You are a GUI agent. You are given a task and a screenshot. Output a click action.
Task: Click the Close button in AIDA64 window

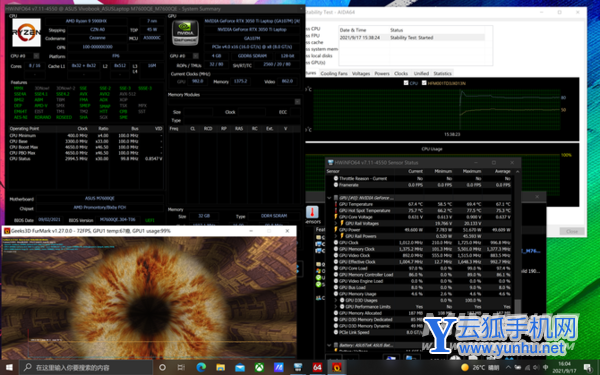click(572, 231)
